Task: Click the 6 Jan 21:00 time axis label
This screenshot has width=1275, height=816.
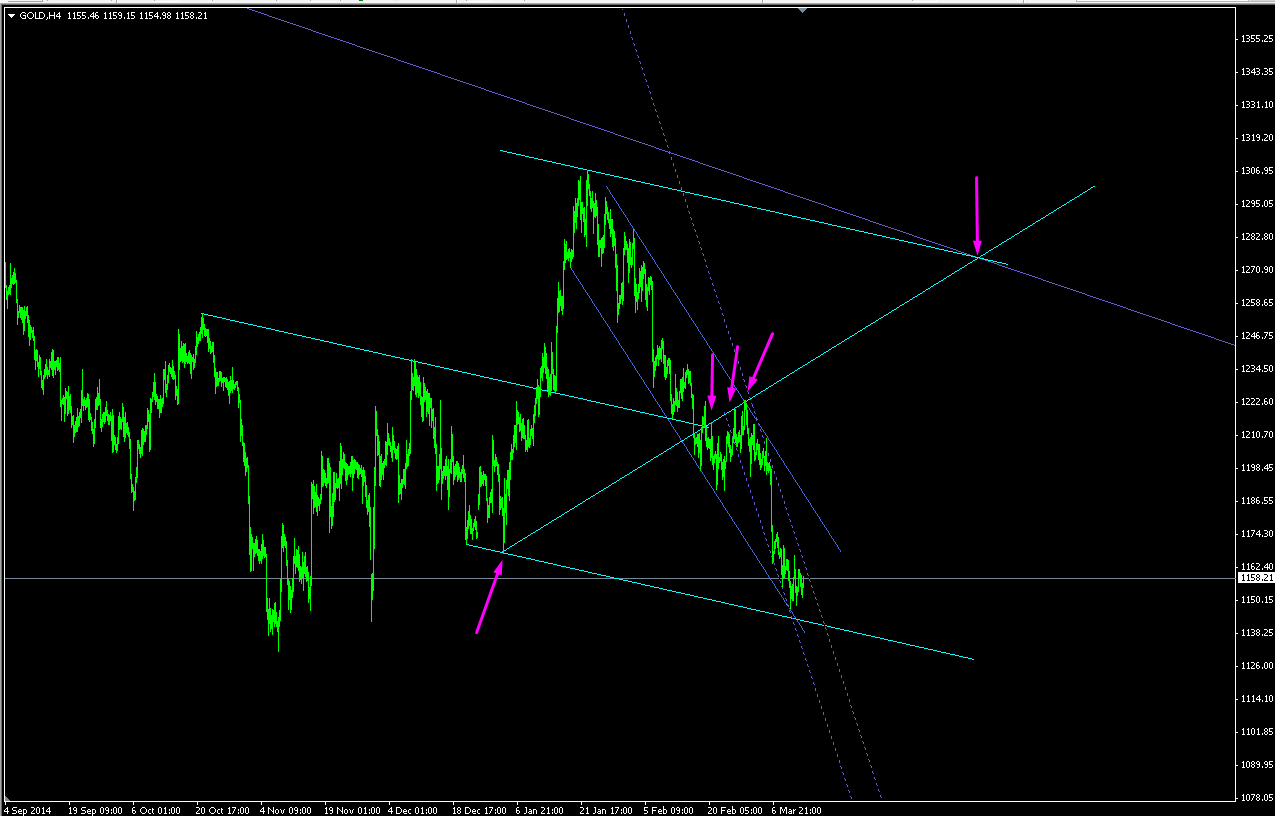Action: tap(541, 810)
